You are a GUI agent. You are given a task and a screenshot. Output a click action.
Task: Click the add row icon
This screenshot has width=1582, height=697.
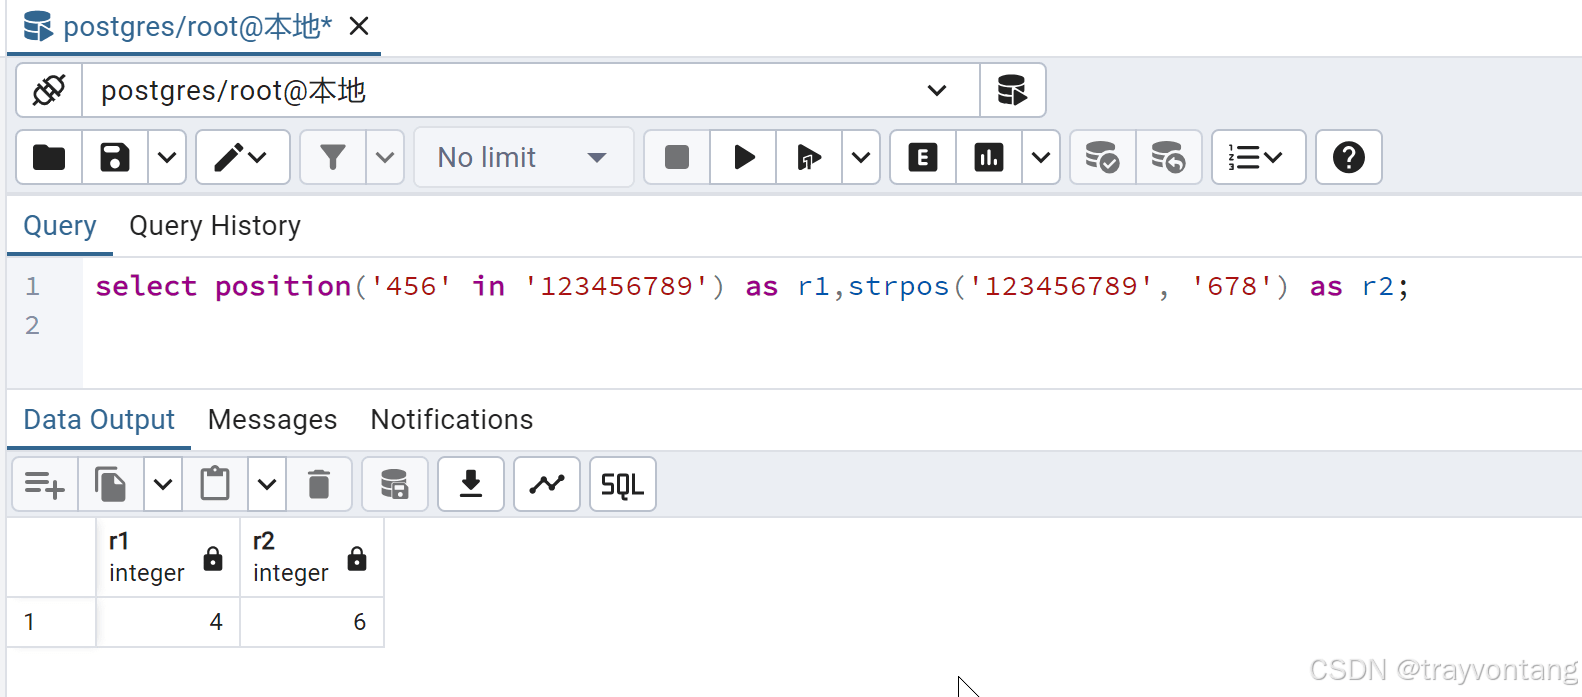click(x=45, y=484)
